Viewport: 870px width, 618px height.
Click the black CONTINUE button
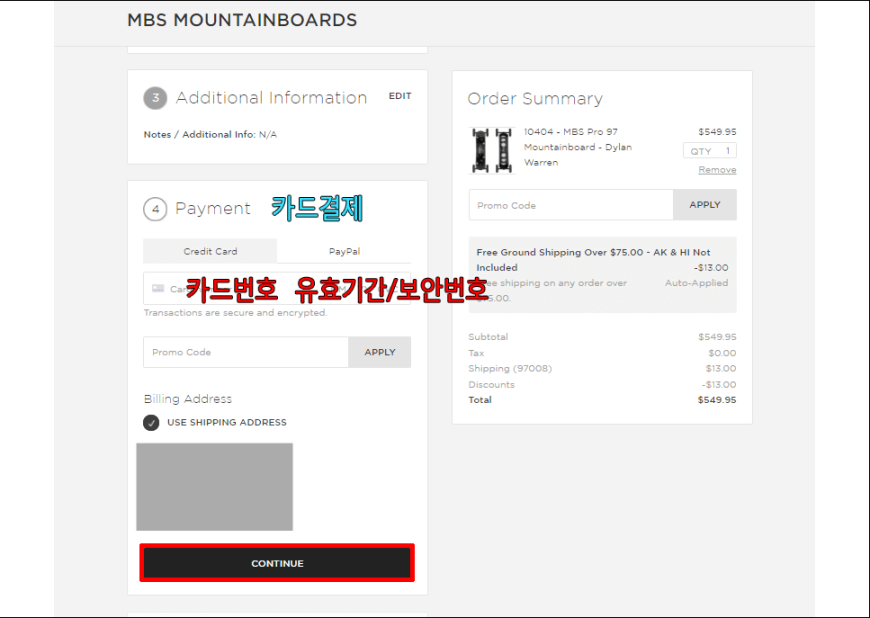[277, 563]
